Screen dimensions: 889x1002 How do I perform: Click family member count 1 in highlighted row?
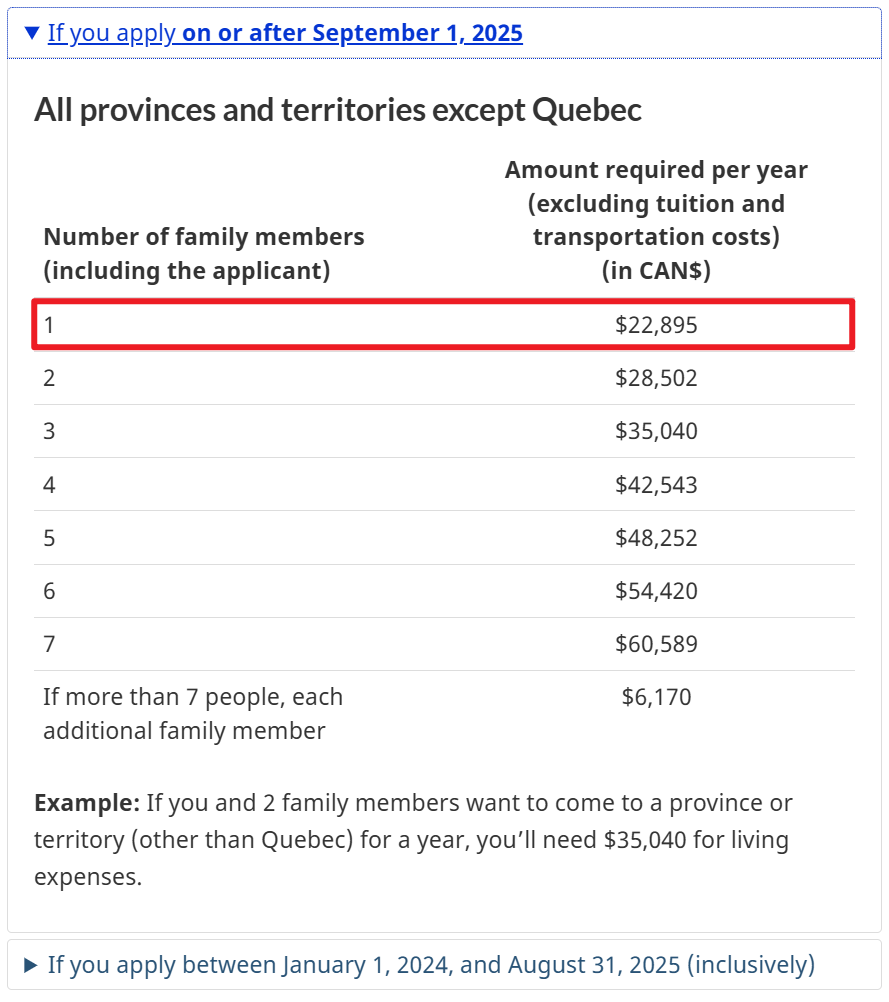49,325
